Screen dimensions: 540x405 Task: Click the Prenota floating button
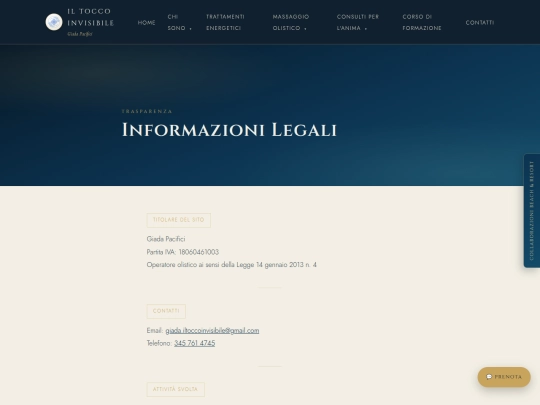504,377
